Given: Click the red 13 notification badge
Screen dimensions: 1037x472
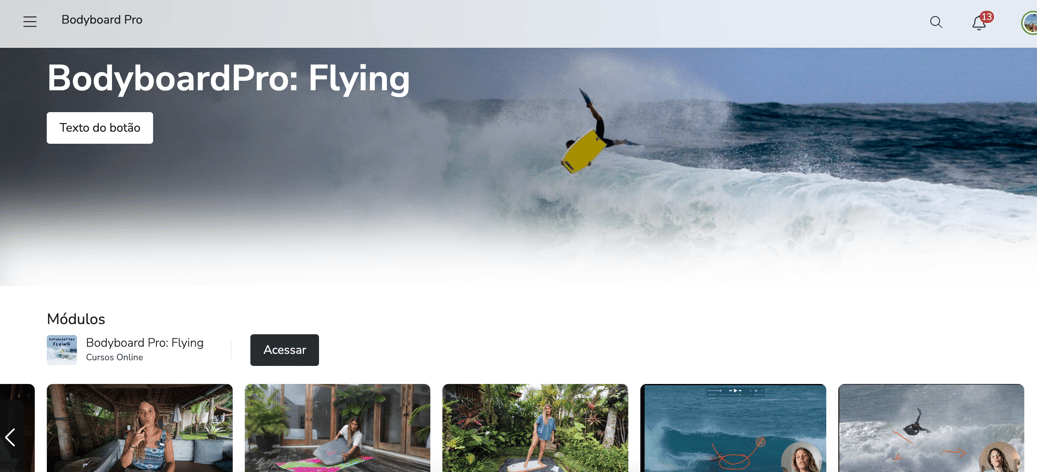Looking at the screenshot, I should click(x=987, y=17).
